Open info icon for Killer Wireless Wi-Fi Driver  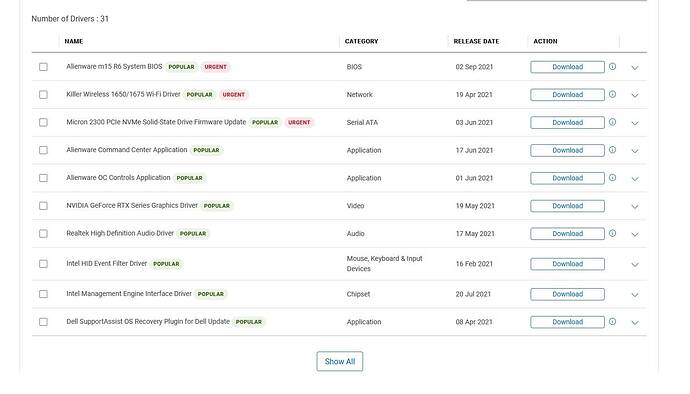tap(612, 94)
